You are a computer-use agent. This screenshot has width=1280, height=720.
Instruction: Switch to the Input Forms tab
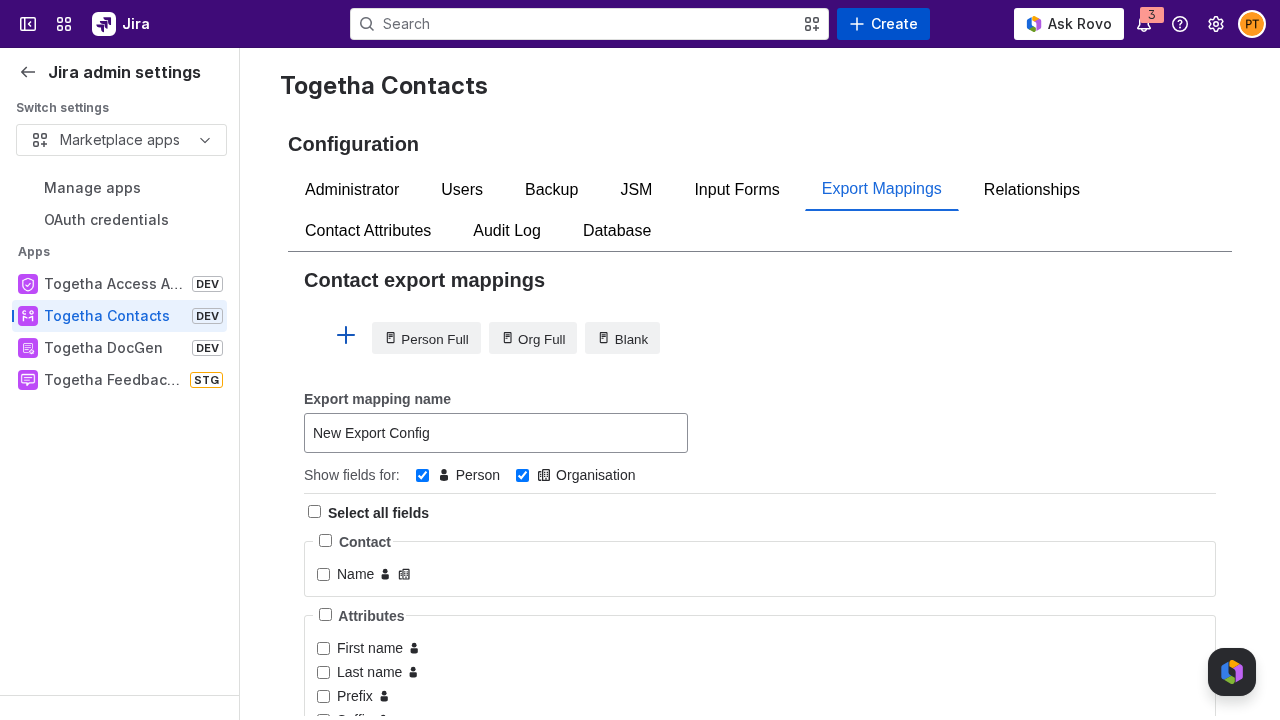click(x=737, y=190)
